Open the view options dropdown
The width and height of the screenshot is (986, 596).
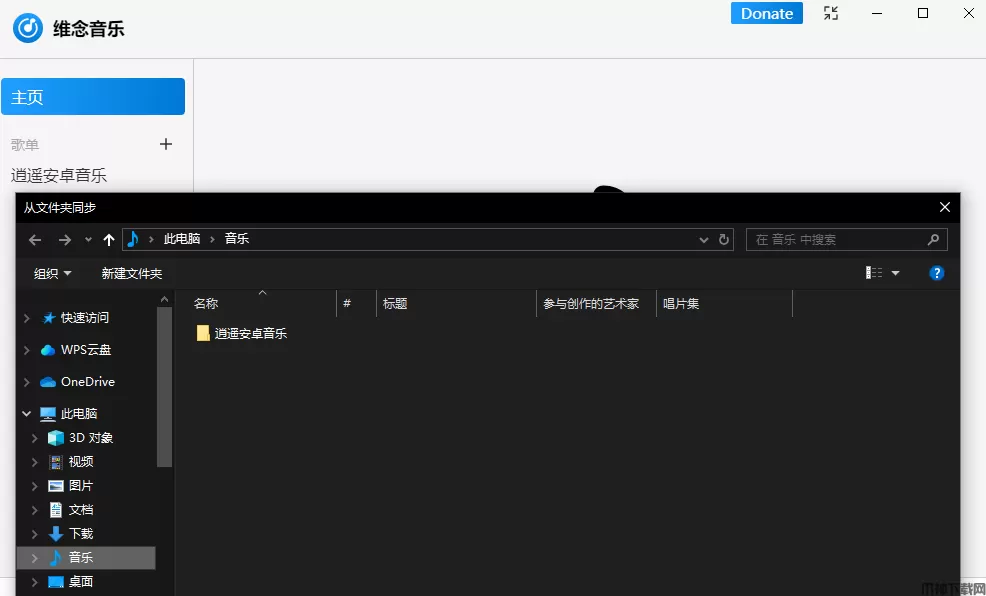(x=895, y=273)
